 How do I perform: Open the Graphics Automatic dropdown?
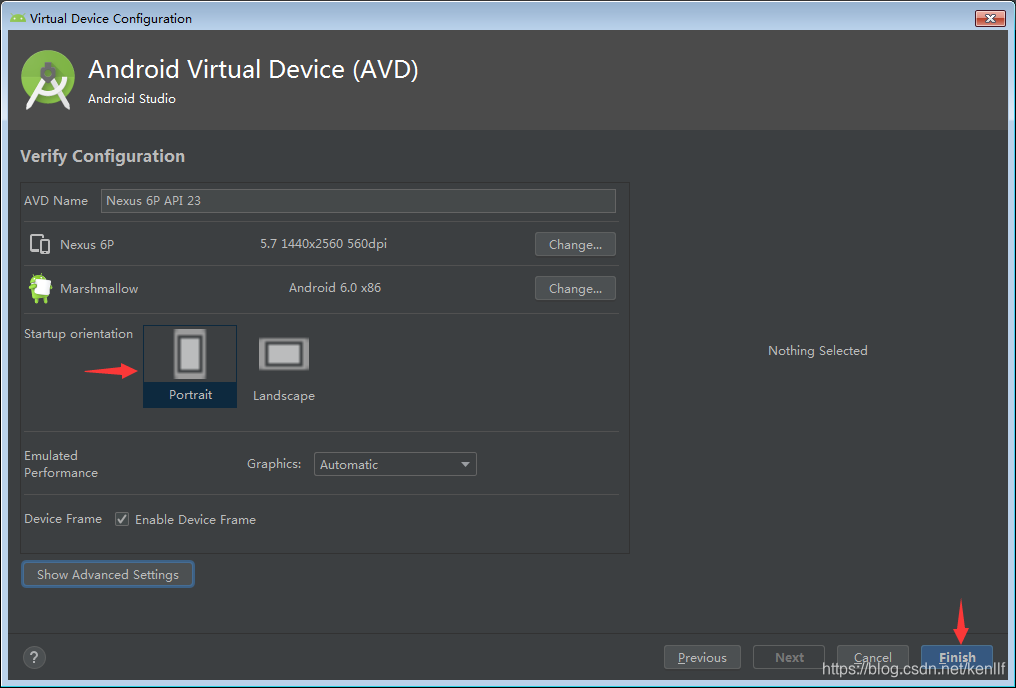point(395,464)
